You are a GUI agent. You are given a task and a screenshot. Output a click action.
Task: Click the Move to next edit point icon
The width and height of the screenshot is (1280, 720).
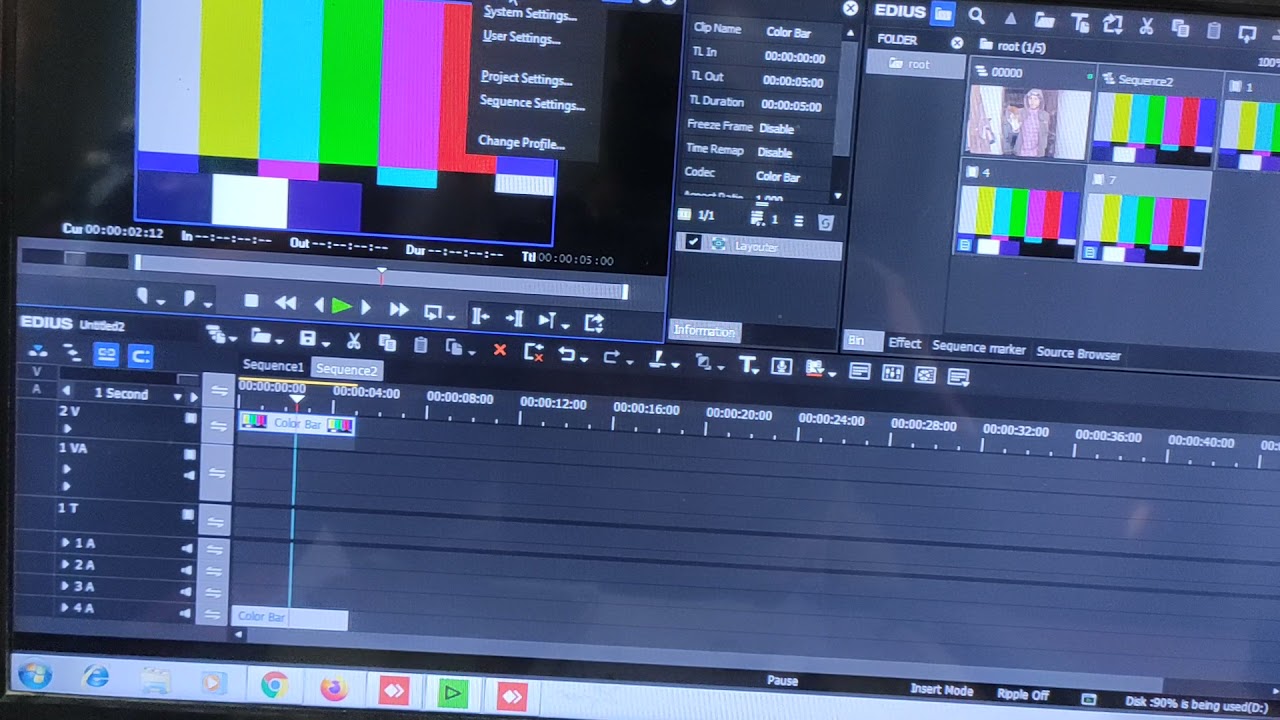click(x=515, y=319)
